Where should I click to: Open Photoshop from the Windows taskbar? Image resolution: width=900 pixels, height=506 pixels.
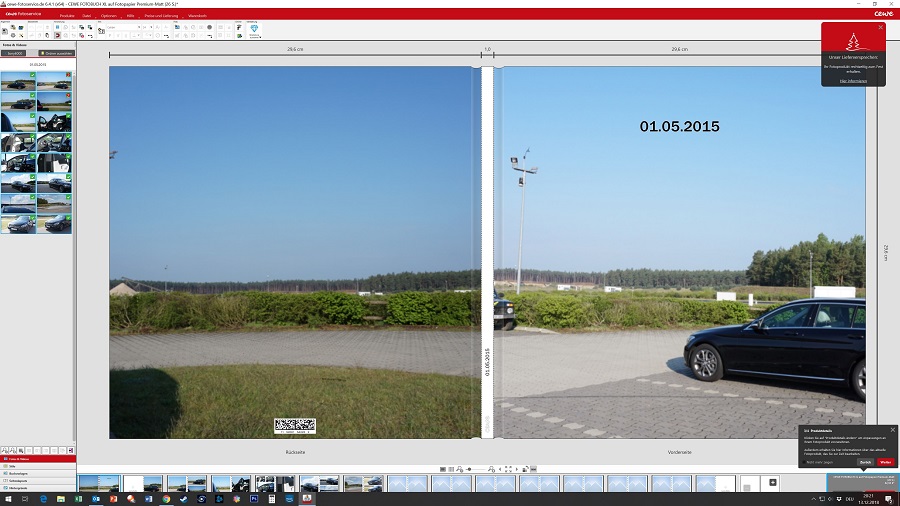pos(254,498)
